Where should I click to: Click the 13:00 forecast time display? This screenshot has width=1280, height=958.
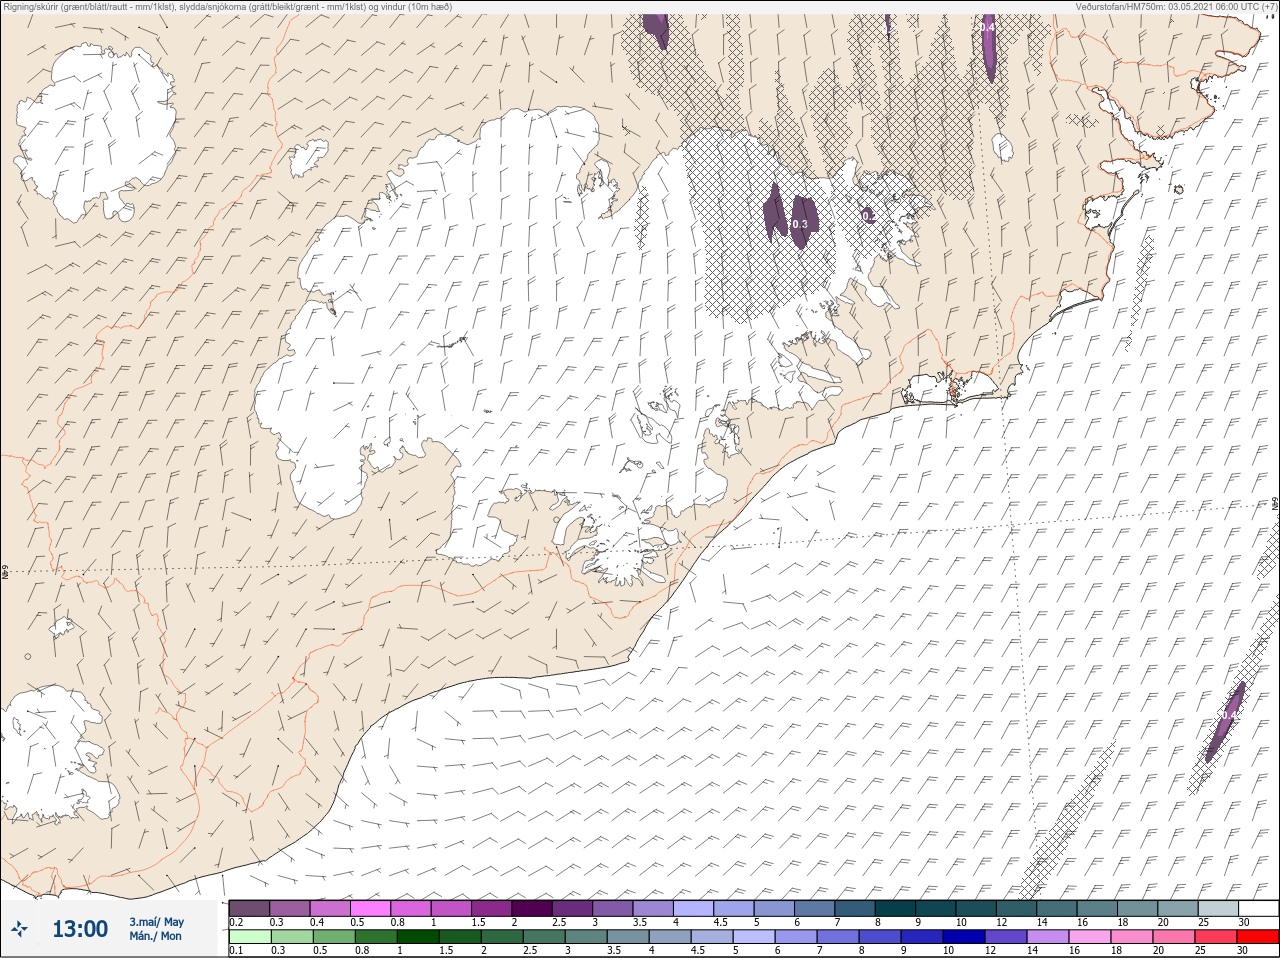coord(80,929)
